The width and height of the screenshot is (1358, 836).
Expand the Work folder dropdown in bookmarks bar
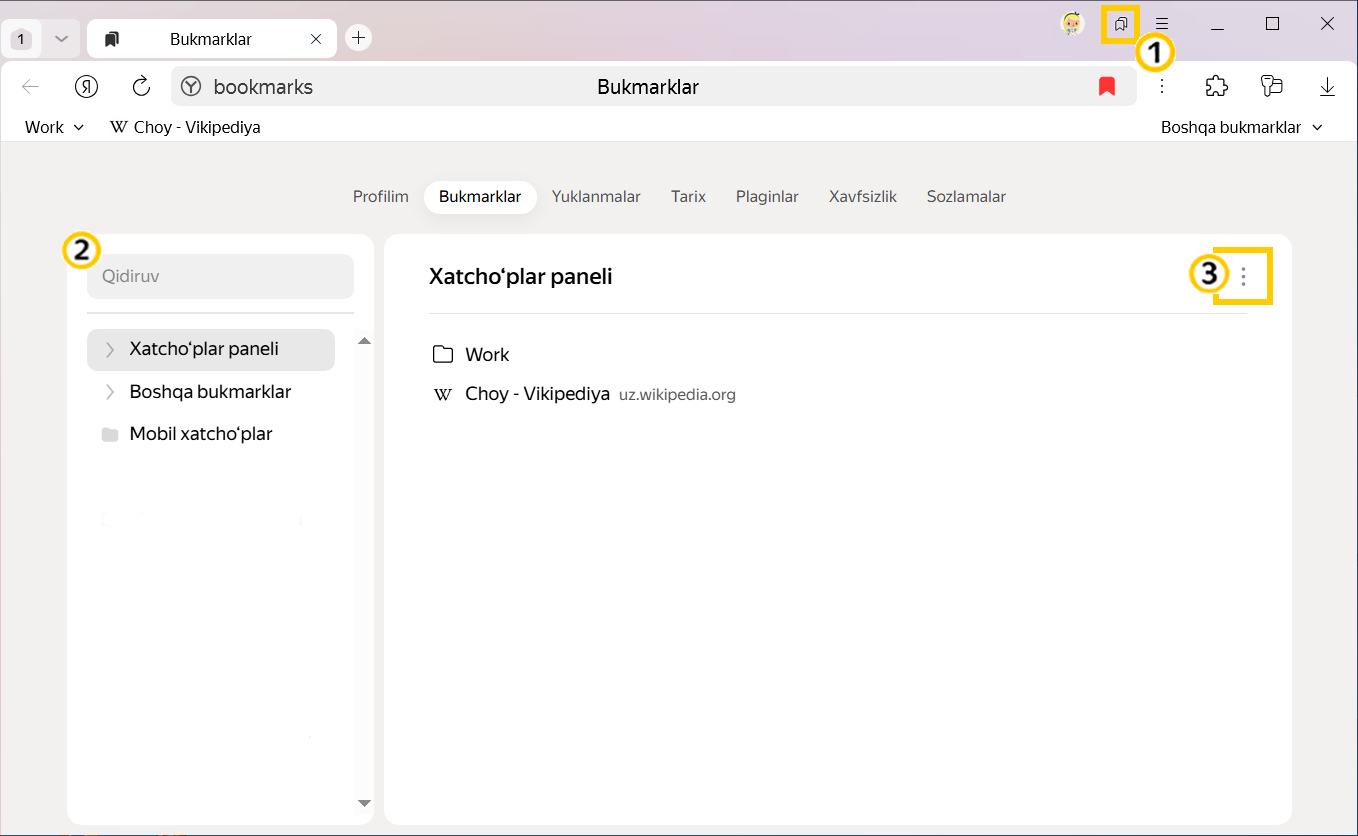[x=55, y=127]
